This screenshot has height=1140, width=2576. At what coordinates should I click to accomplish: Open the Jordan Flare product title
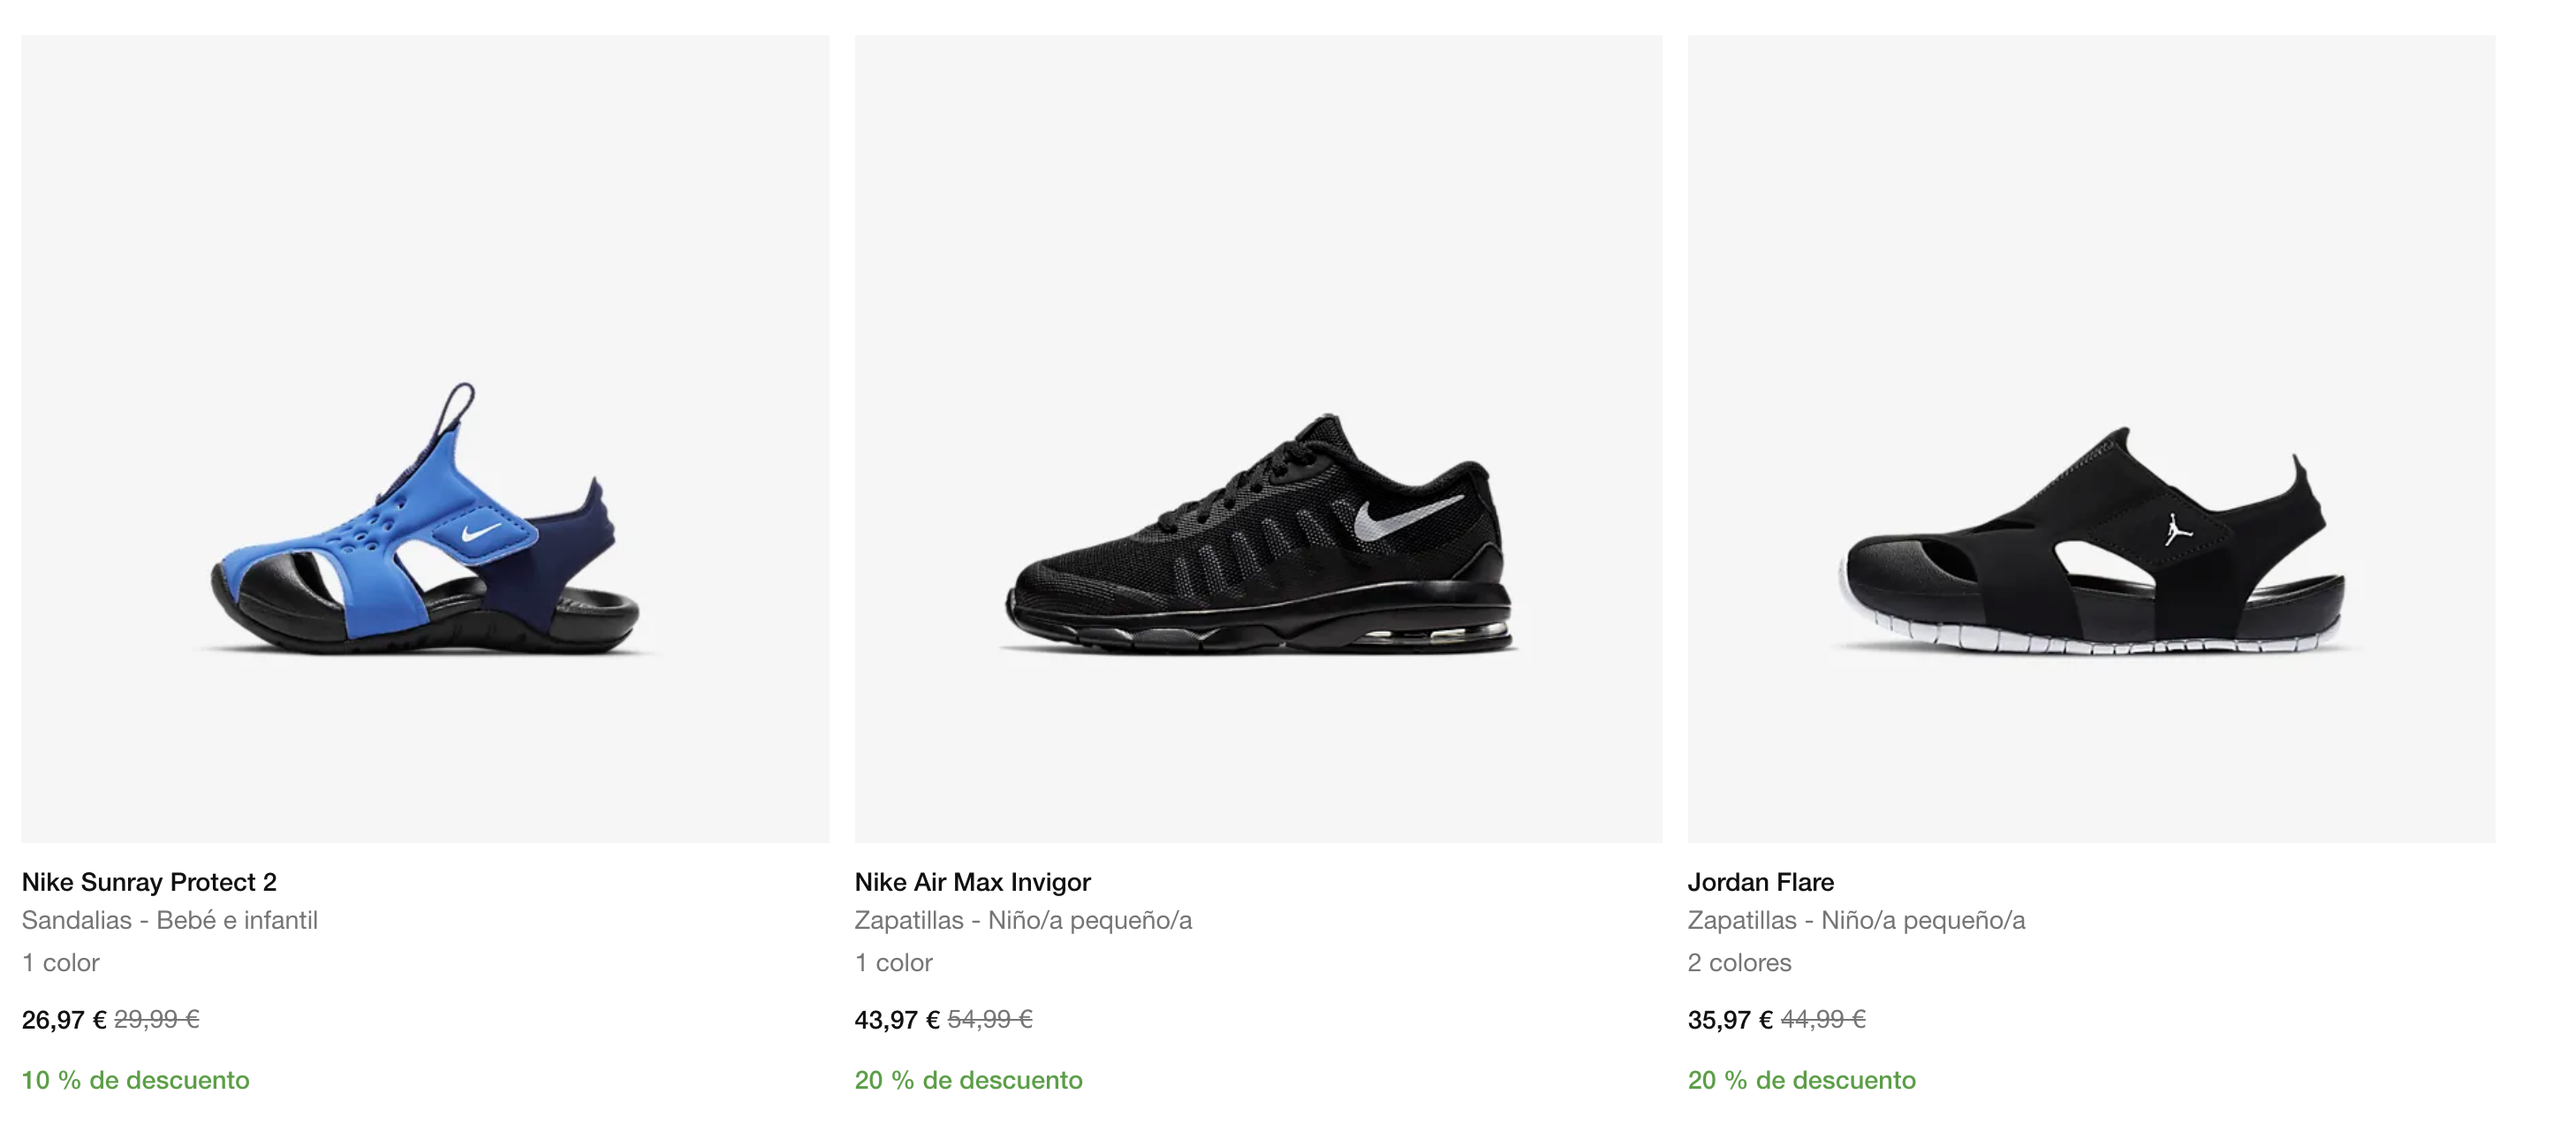coord(1760,882)
